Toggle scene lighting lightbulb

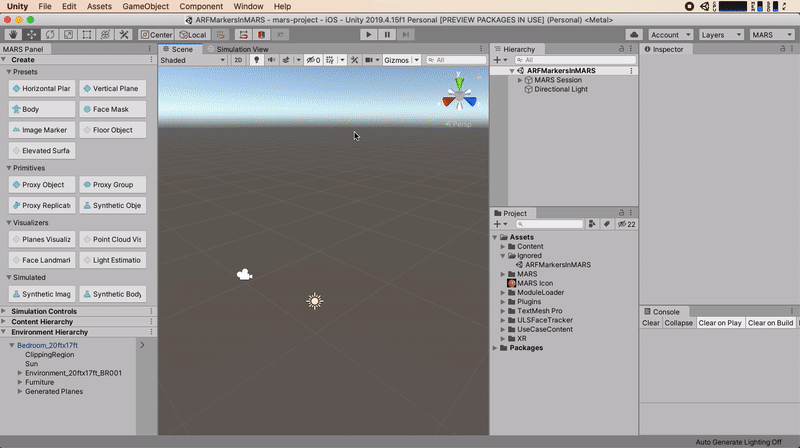coord(255,60)
